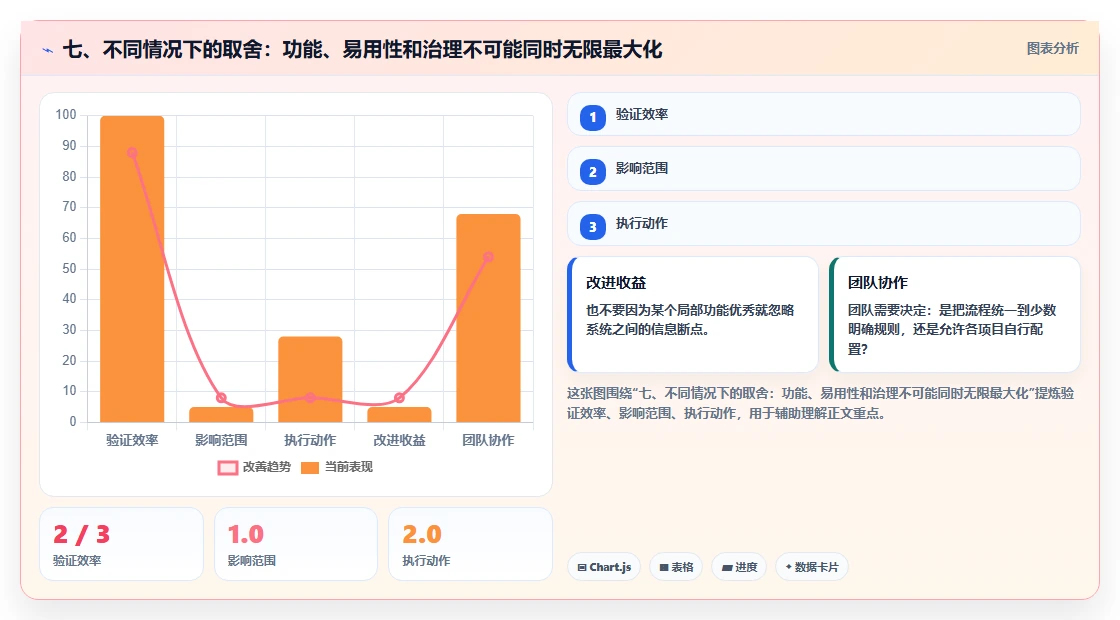
Task: Click the 改善趋势 legend label
Action: point(266,467)
